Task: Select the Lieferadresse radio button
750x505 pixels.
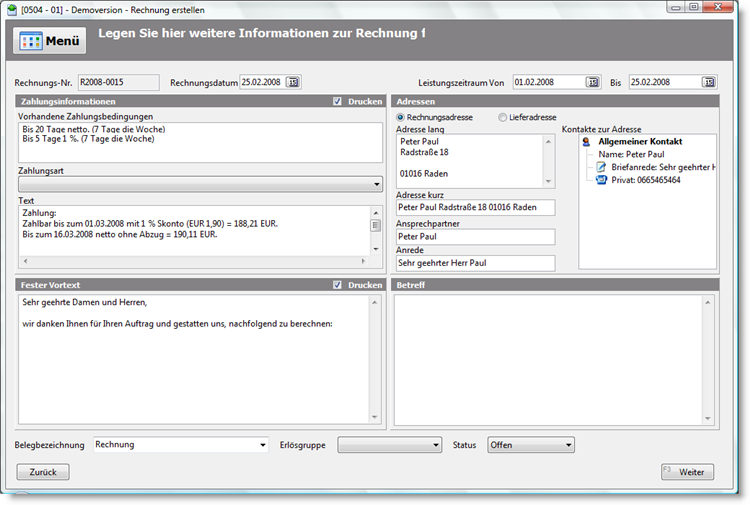Action: pos(503,117)
